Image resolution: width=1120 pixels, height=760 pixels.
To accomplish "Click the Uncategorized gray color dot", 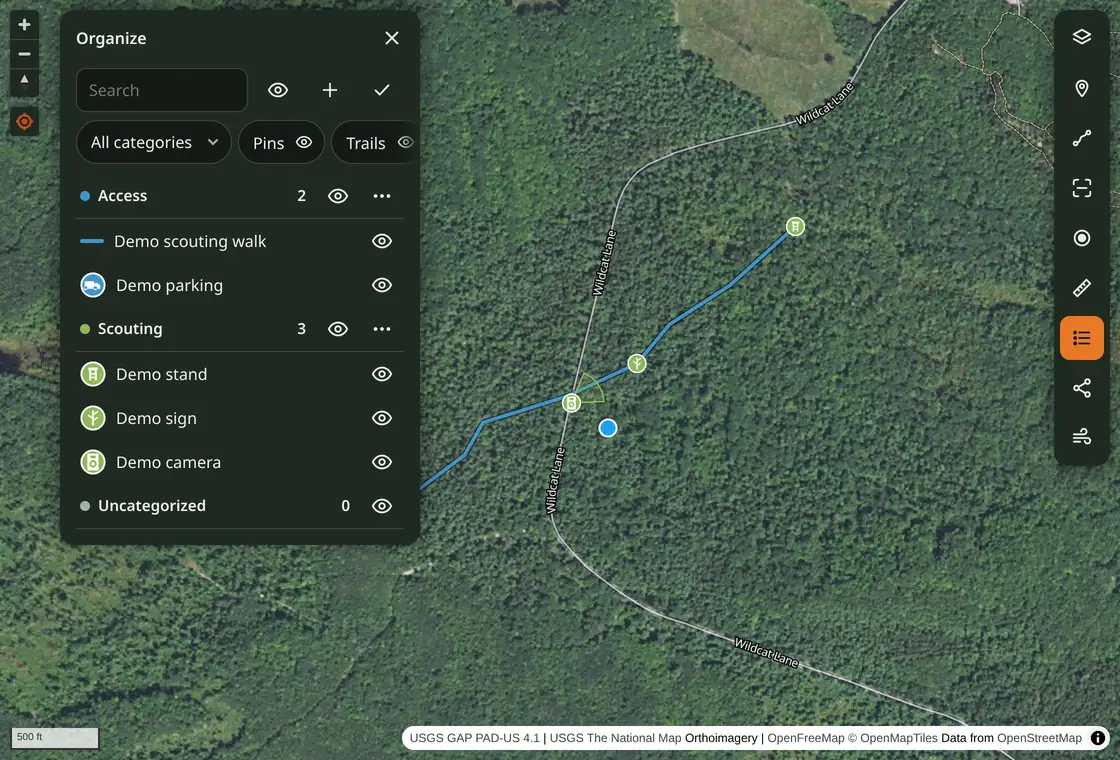I will coord(85,506).
